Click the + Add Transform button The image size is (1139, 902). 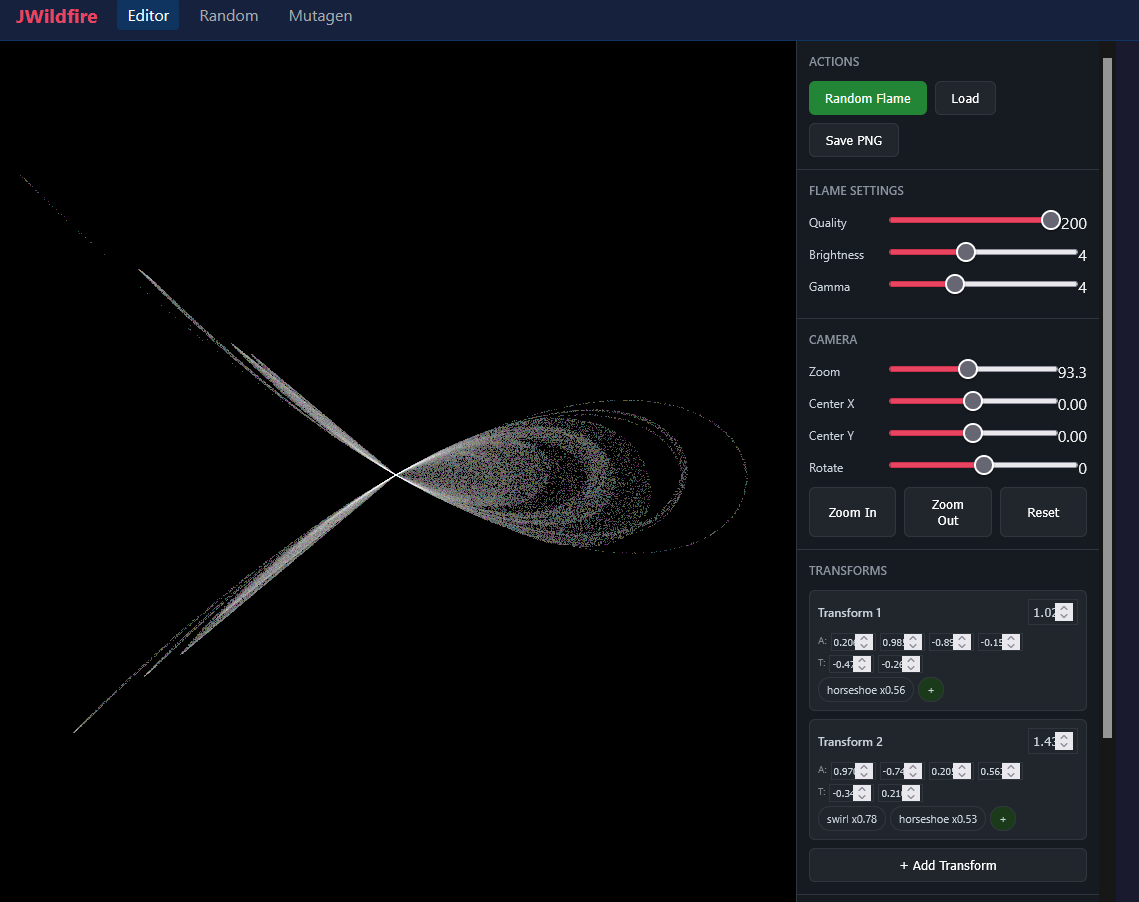coord(947,865)
